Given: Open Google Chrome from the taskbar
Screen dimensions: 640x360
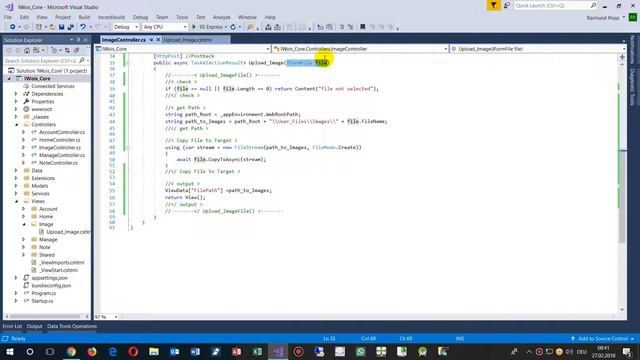Looking at the screenshot, I should coord(71,351).
